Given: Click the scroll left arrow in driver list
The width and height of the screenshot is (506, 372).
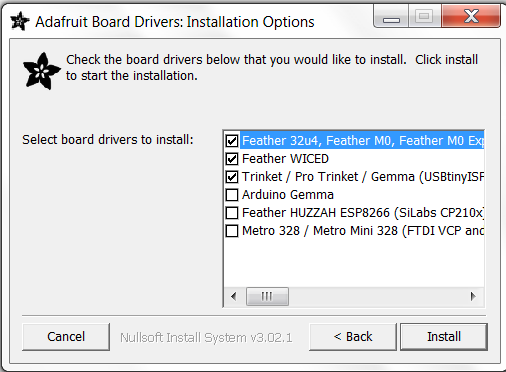Looking at the screenshot, I should click(234, 296).
